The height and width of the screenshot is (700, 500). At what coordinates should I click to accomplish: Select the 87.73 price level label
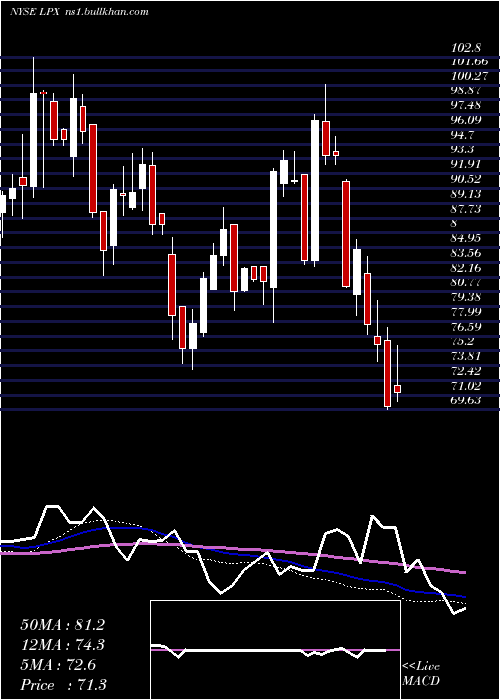(x=466, y=208)
